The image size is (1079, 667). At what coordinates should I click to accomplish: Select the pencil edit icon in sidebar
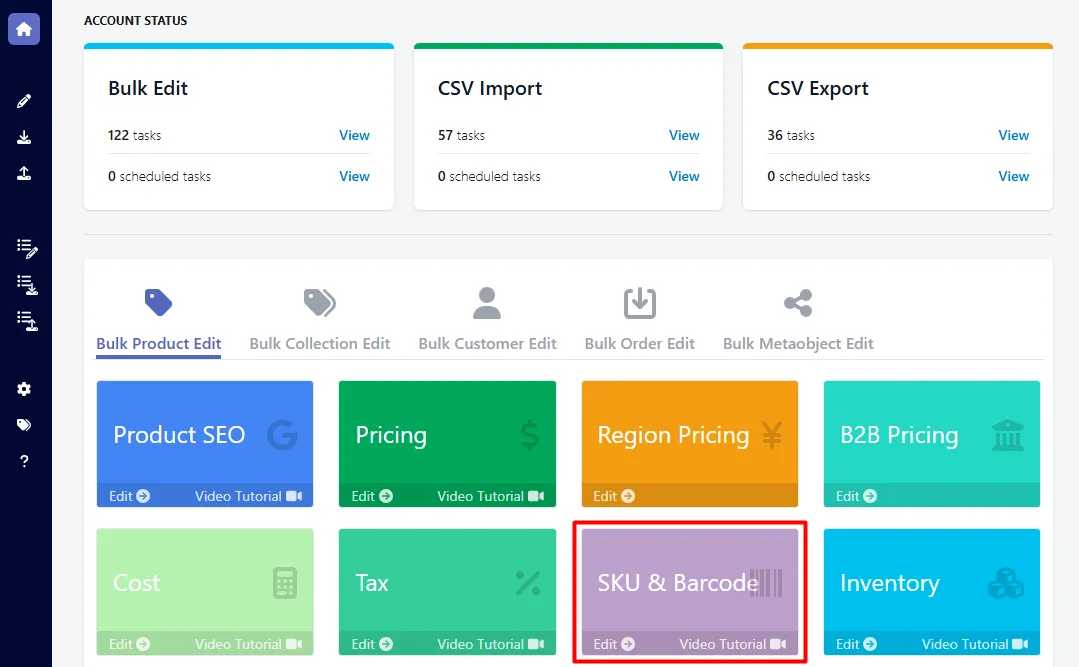pyautogui.click(x=24, y=101)
